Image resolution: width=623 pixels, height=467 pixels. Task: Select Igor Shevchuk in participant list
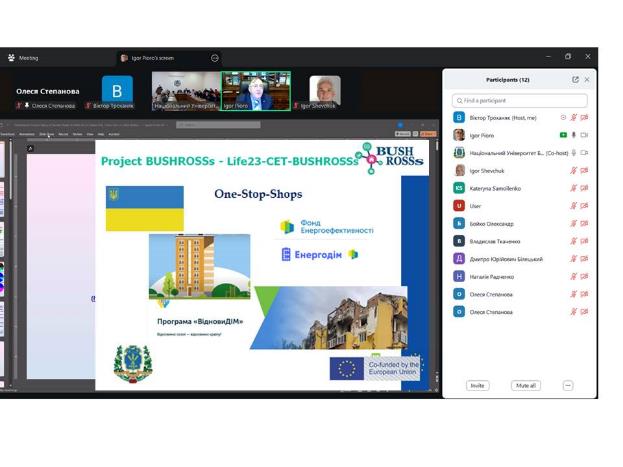tap(520, 171)
